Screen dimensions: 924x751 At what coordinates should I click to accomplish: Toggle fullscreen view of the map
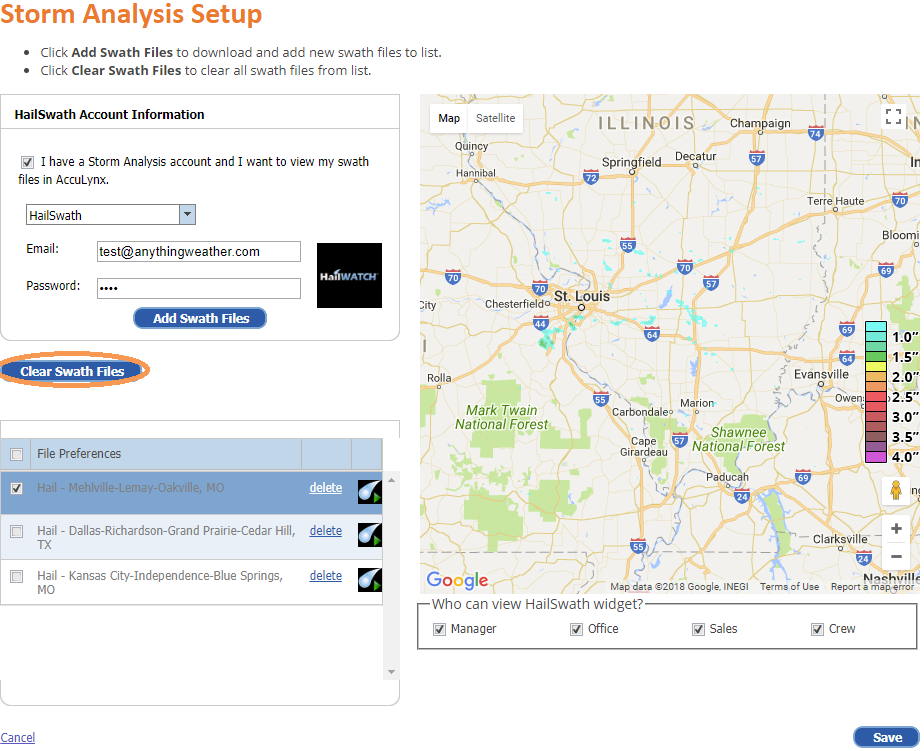coord(893,117)
